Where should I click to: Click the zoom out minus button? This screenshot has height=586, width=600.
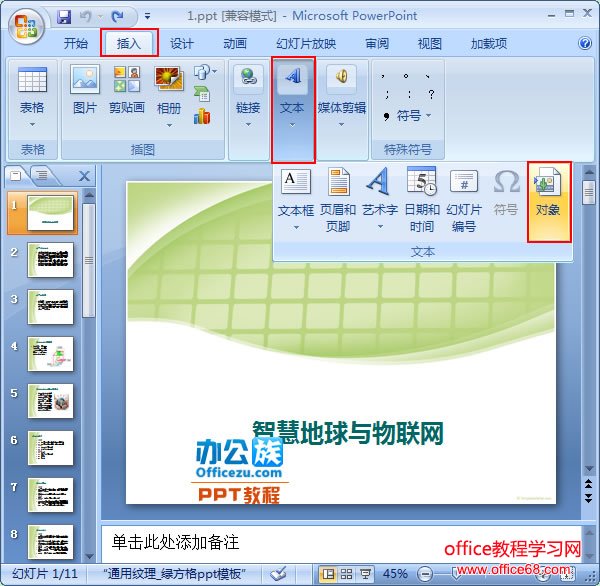click(425, 574)
